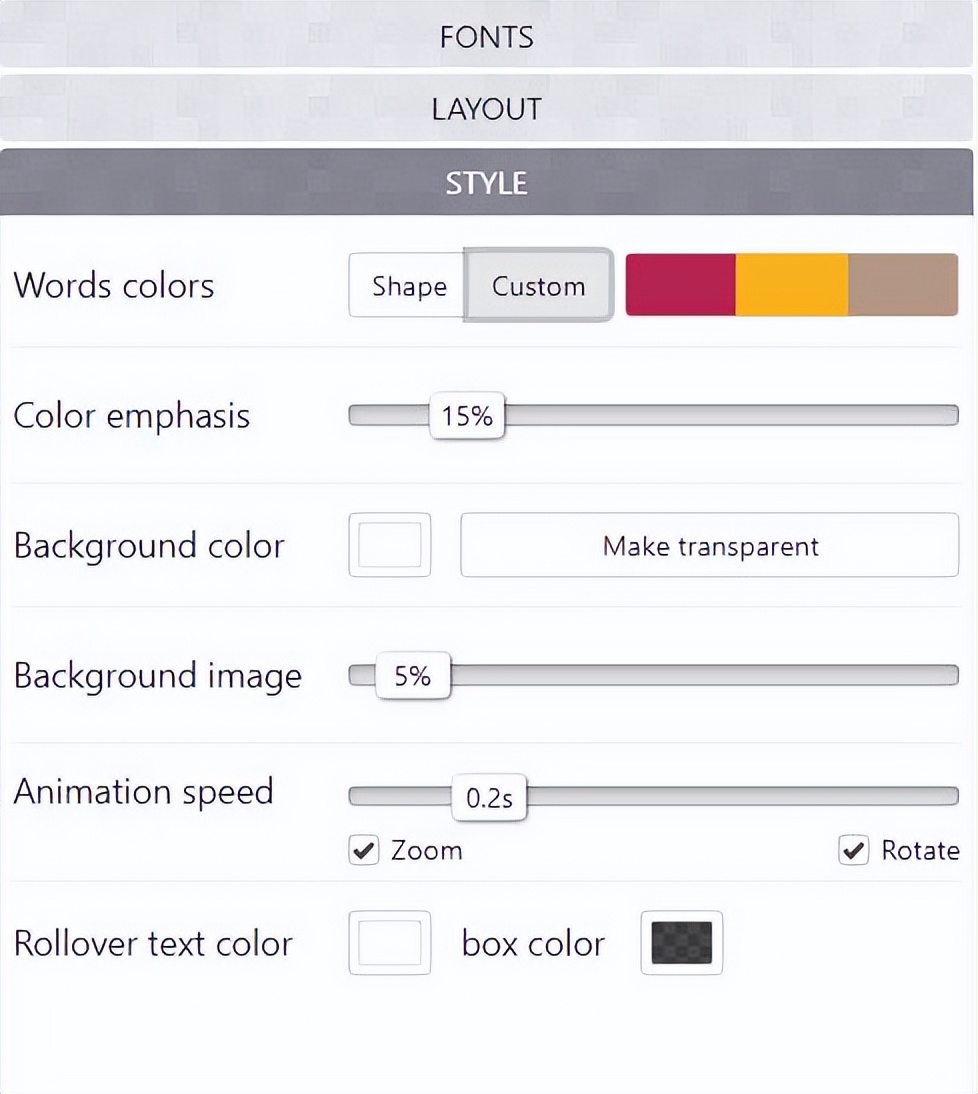Click the Background image 5% slider handle
This screenshot has width=978, height=1094.
point(412,677)
